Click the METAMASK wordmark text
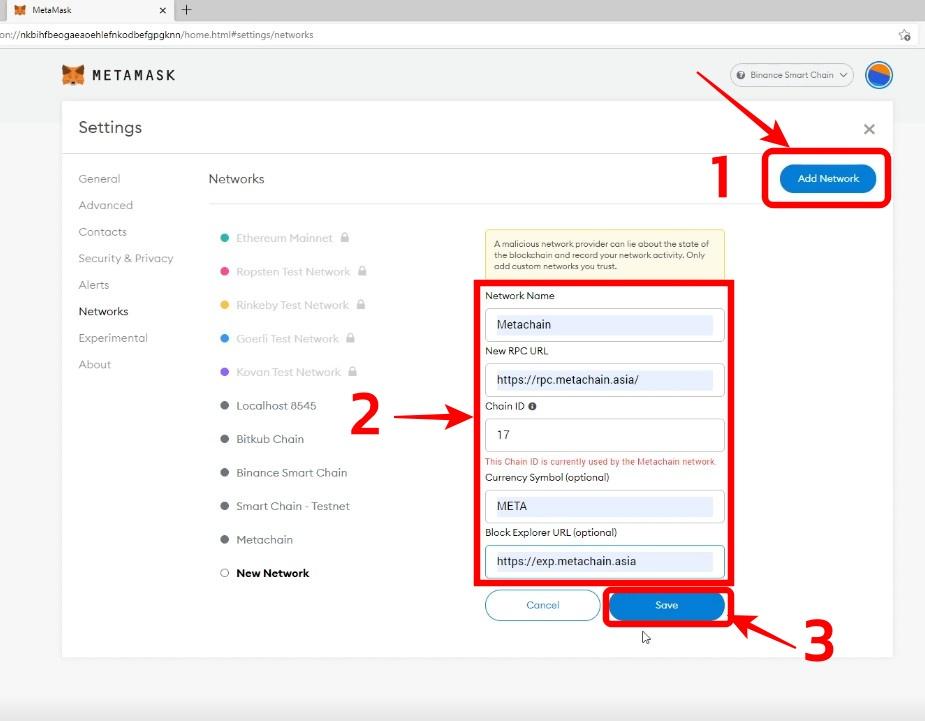Image resolution: width=925 pixels, height=721 pixels. 134,76
